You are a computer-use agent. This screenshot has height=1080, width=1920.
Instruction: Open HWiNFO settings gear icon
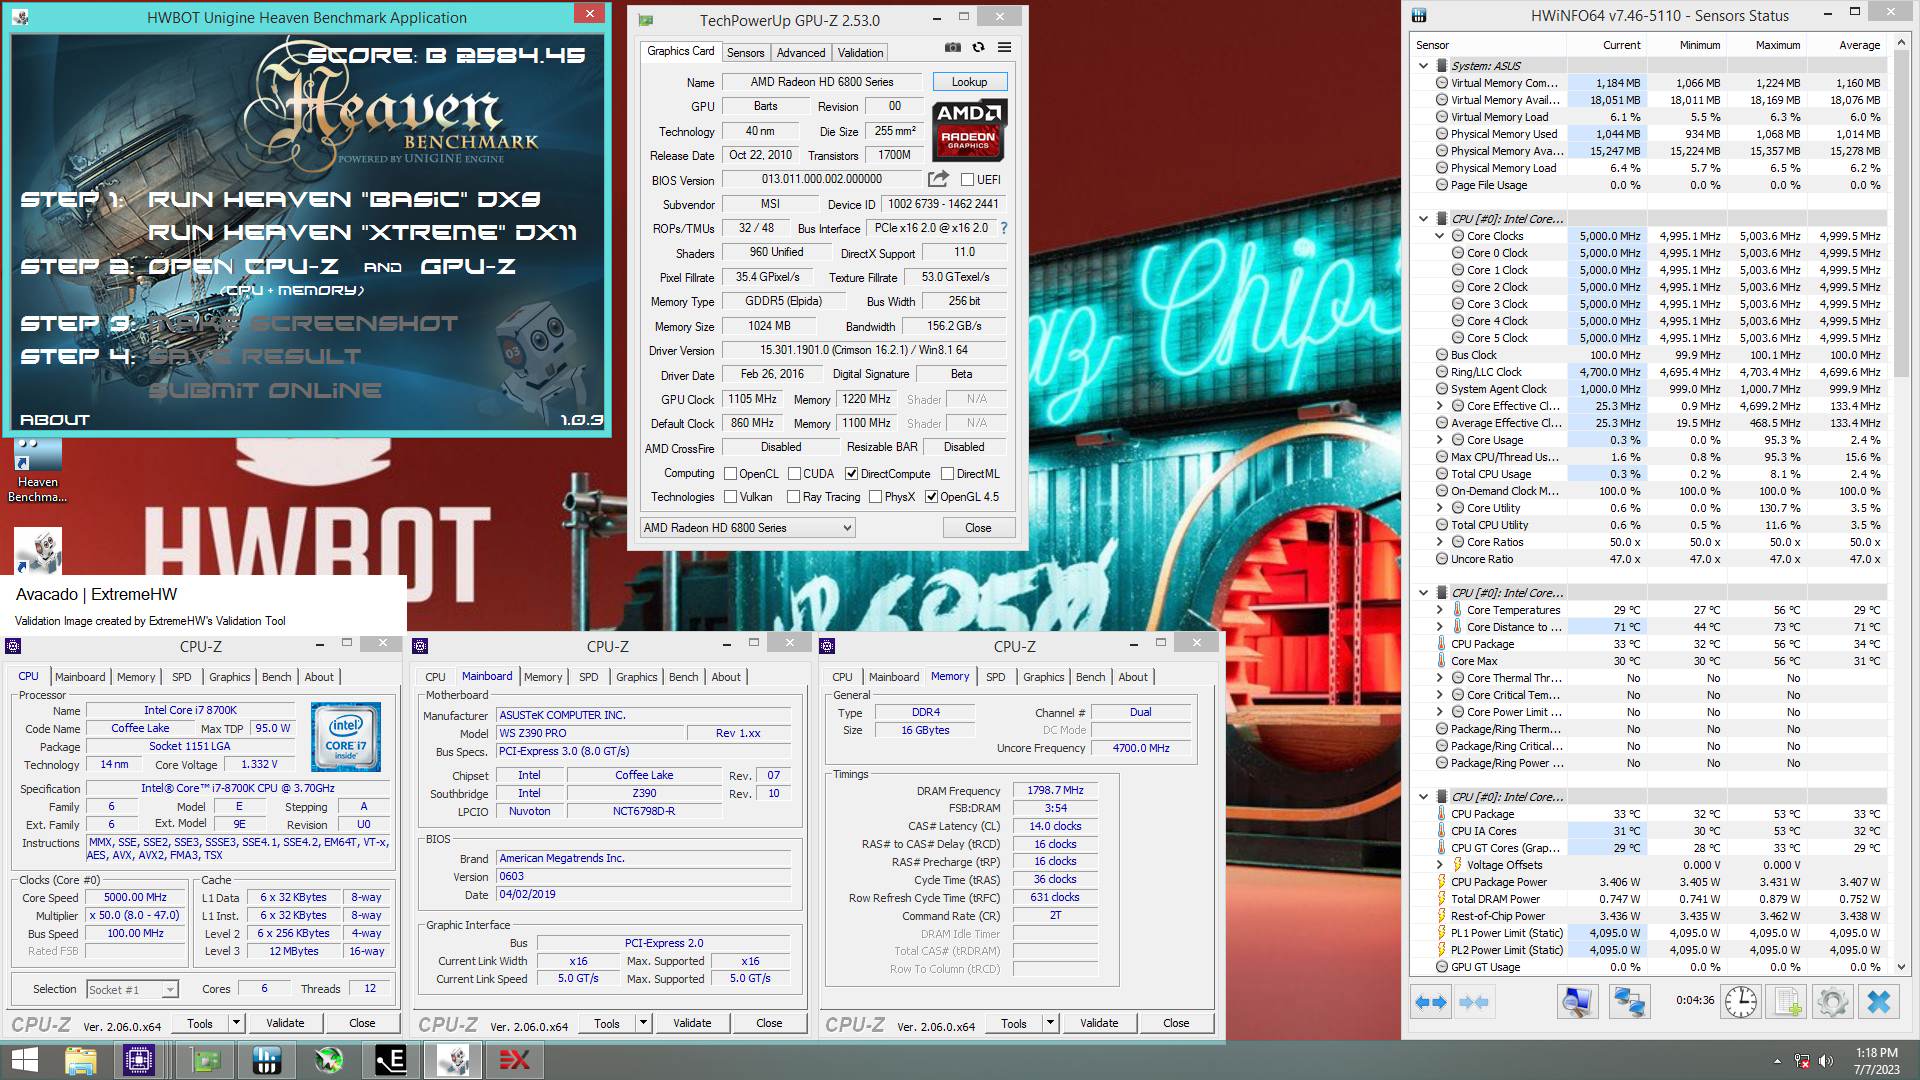point(1833,1001)
